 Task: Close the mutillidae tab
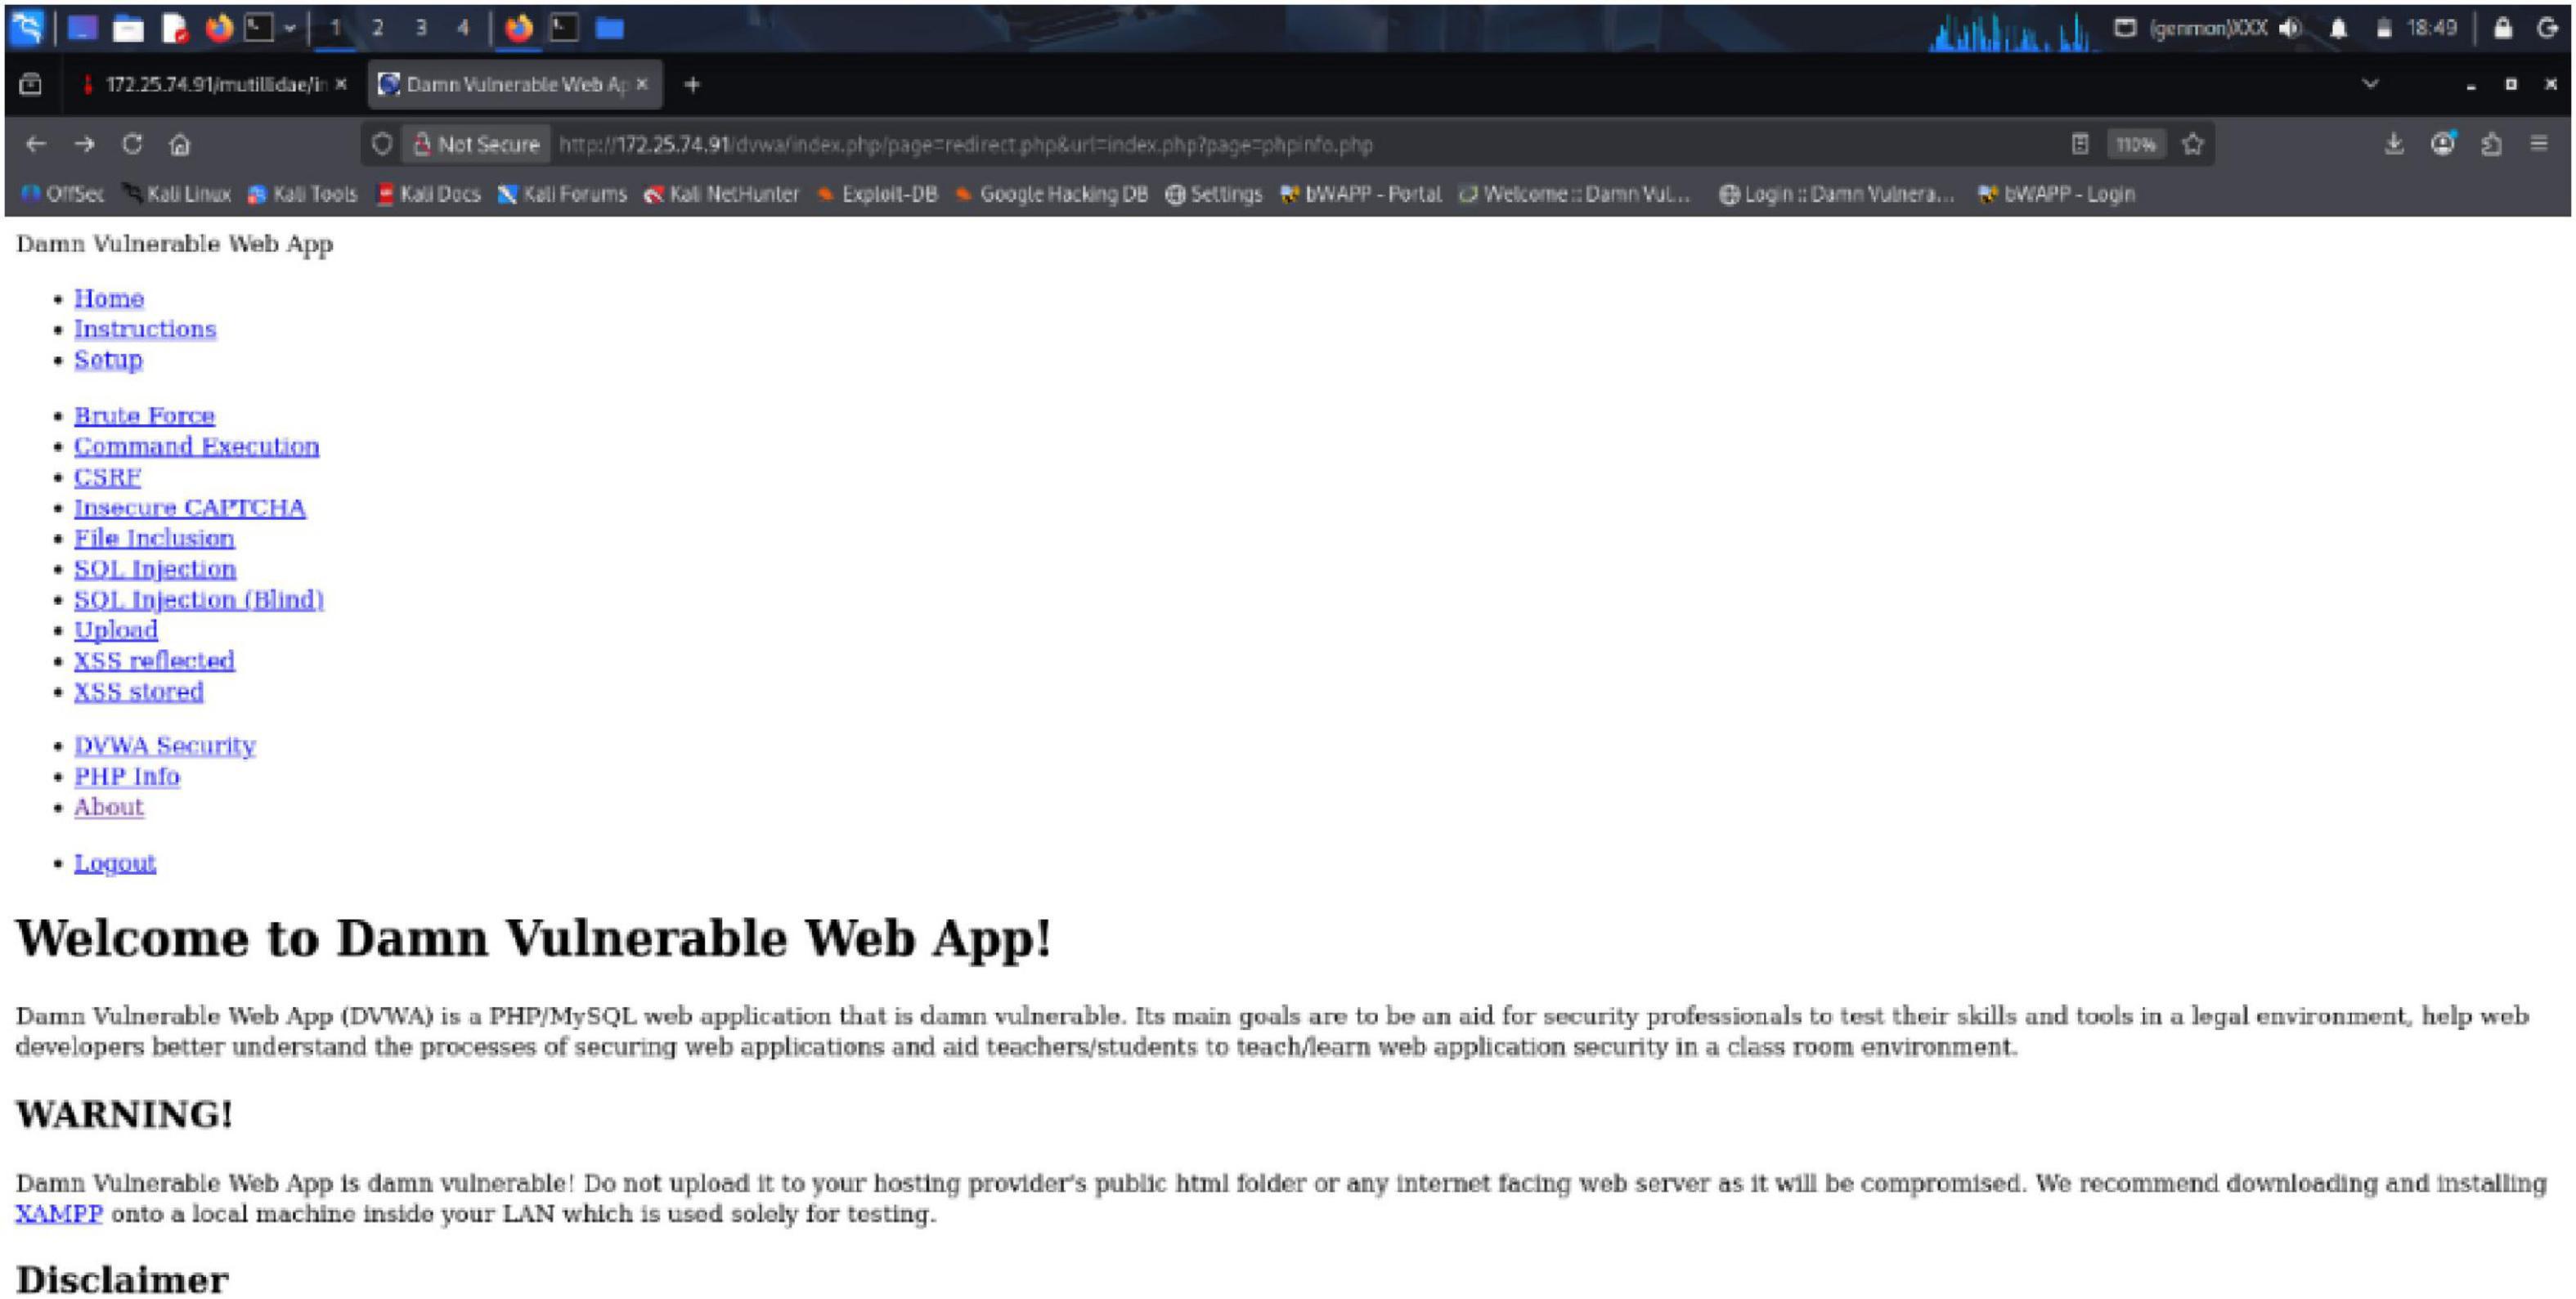point(341,84)
